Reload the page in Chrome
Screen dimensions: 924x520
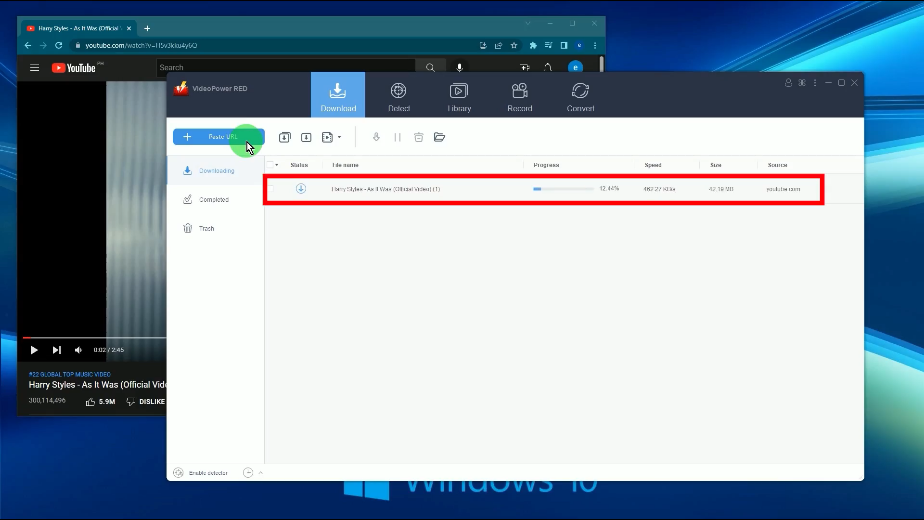pos(58,45)
